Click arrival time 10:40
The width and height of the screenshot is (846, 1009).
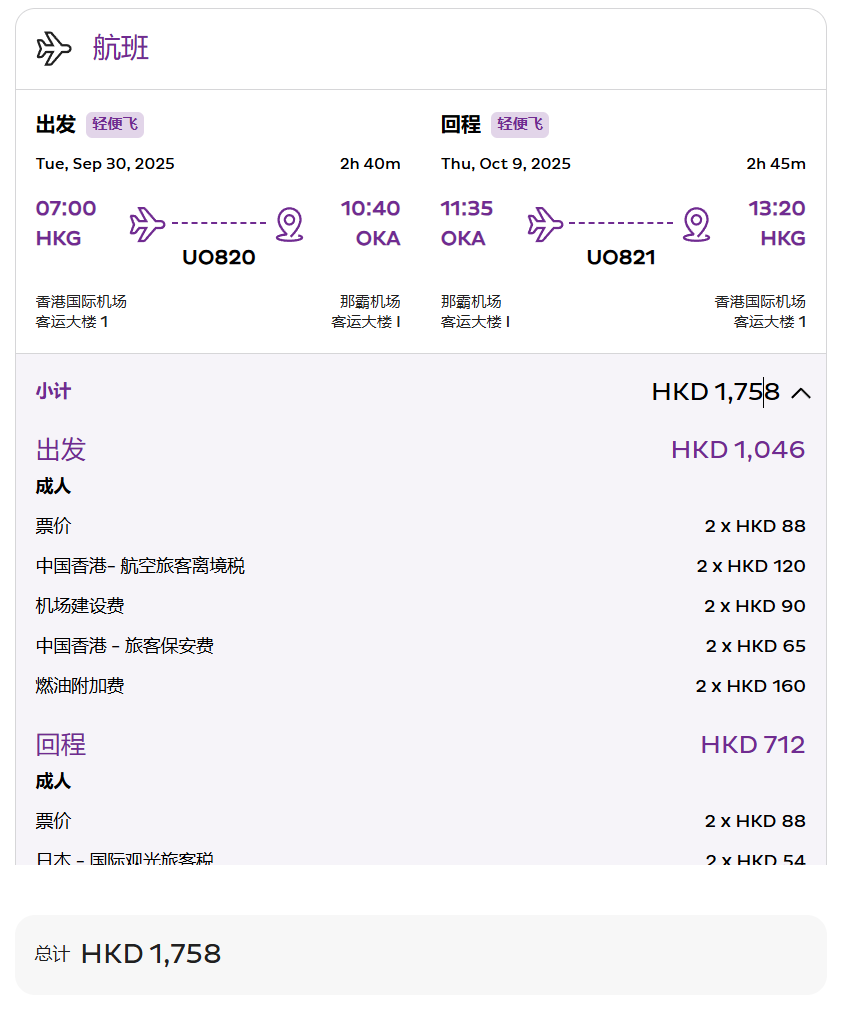(370, 208)
